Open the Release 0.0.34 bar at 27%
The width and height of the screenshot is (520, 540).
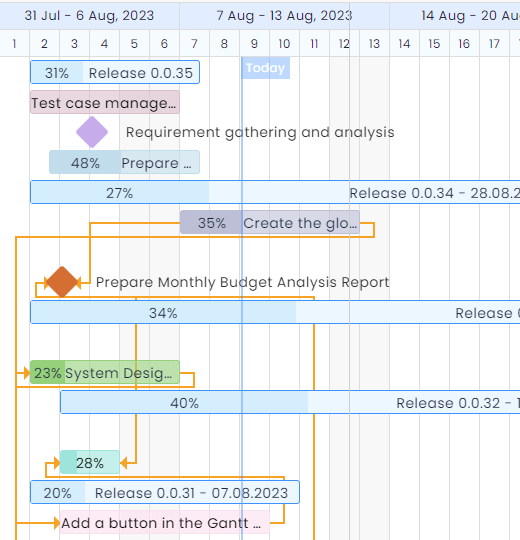(x=275, y=192)
